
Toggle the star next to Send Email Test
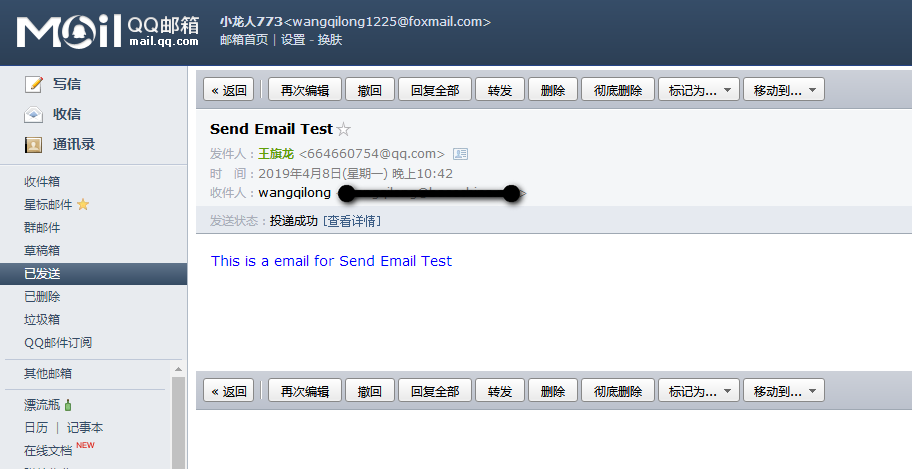[x=344, y=129]
